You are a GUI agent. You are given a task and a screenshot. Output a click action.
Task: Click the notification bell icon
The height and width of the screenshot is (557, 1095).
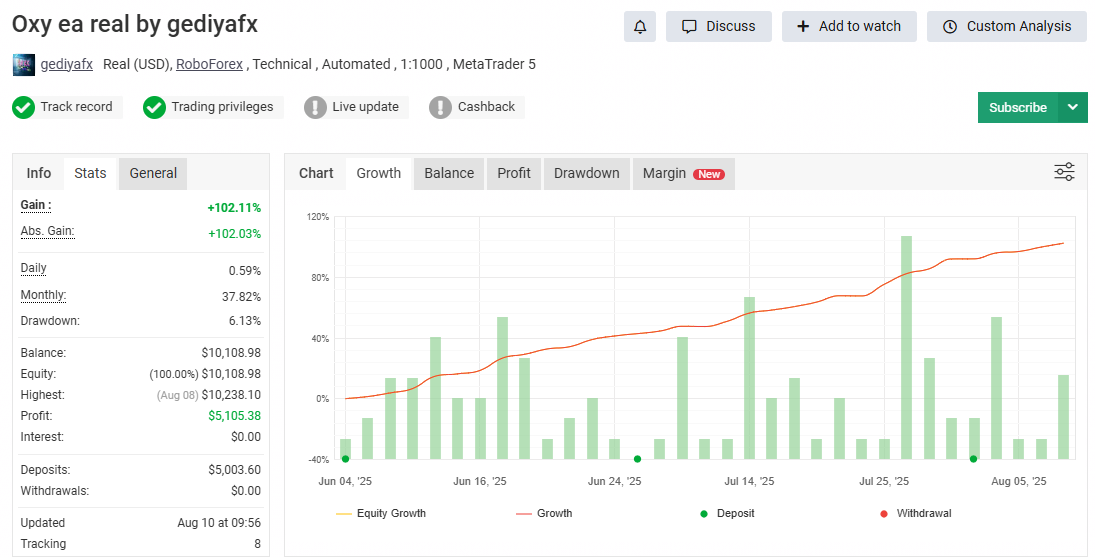[639, 27]
